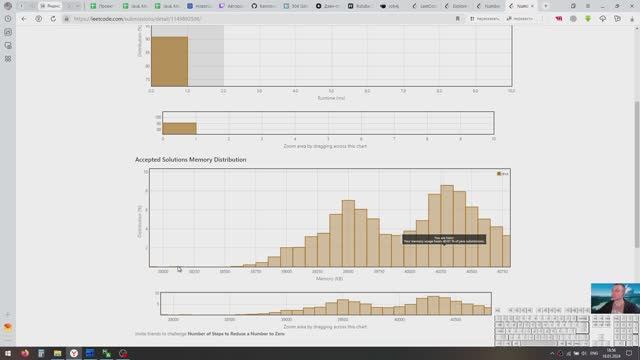
Task: Close the active LeetCode tab
Action: (x=532, y=6)
